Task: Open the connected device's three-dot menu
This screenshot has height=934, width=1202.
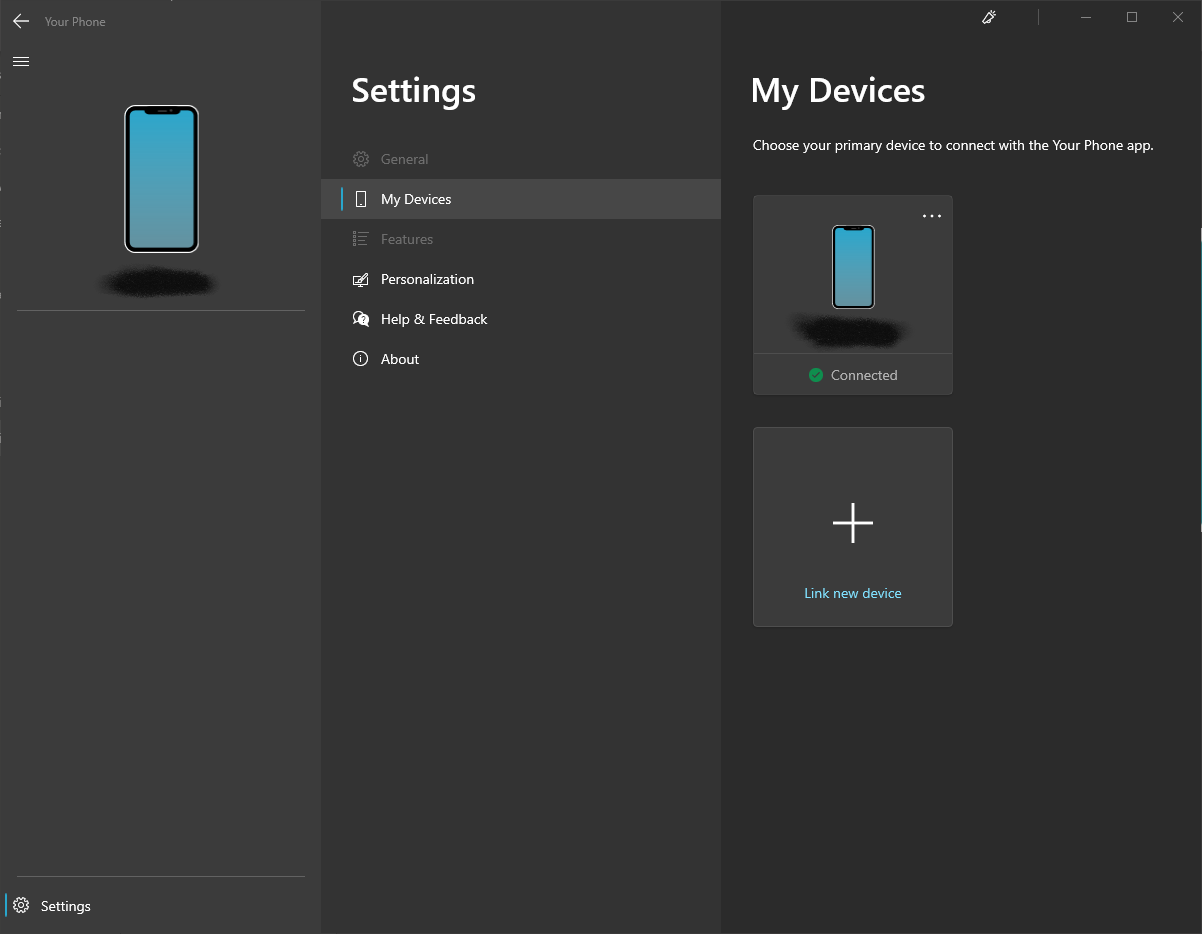Action: pos(932,216)
